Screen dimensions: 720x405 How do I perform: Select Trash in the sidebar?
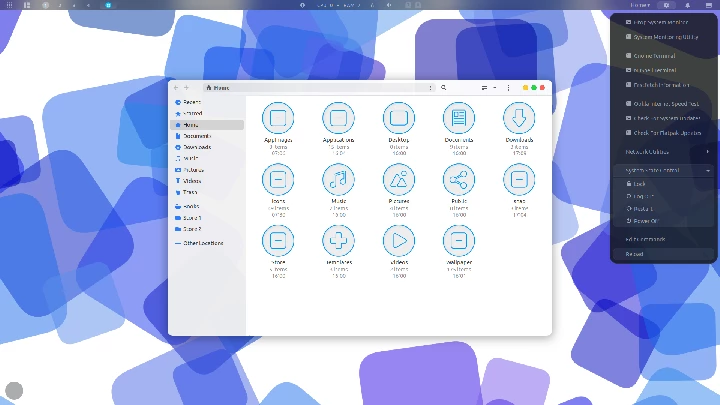tap(189, 192)
